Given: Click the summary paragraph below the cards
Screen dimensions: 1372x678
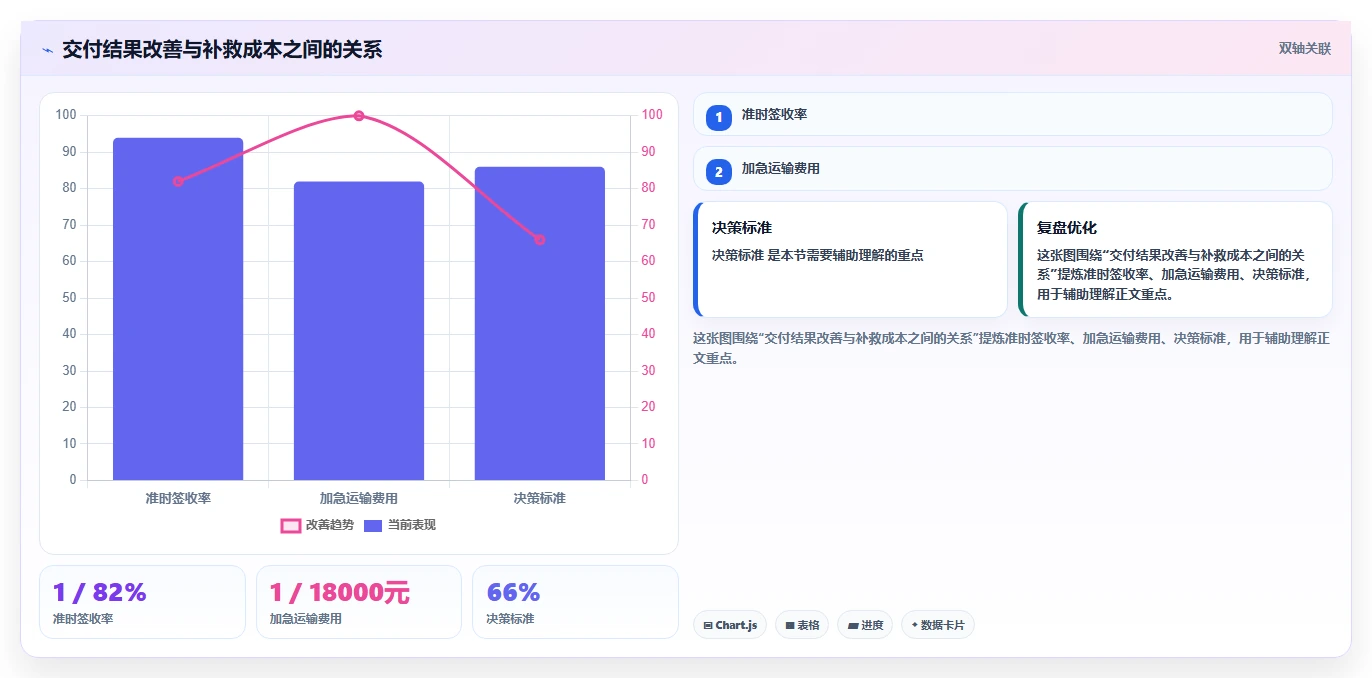Looking at the screenshot, I should tap(1011, 348).
